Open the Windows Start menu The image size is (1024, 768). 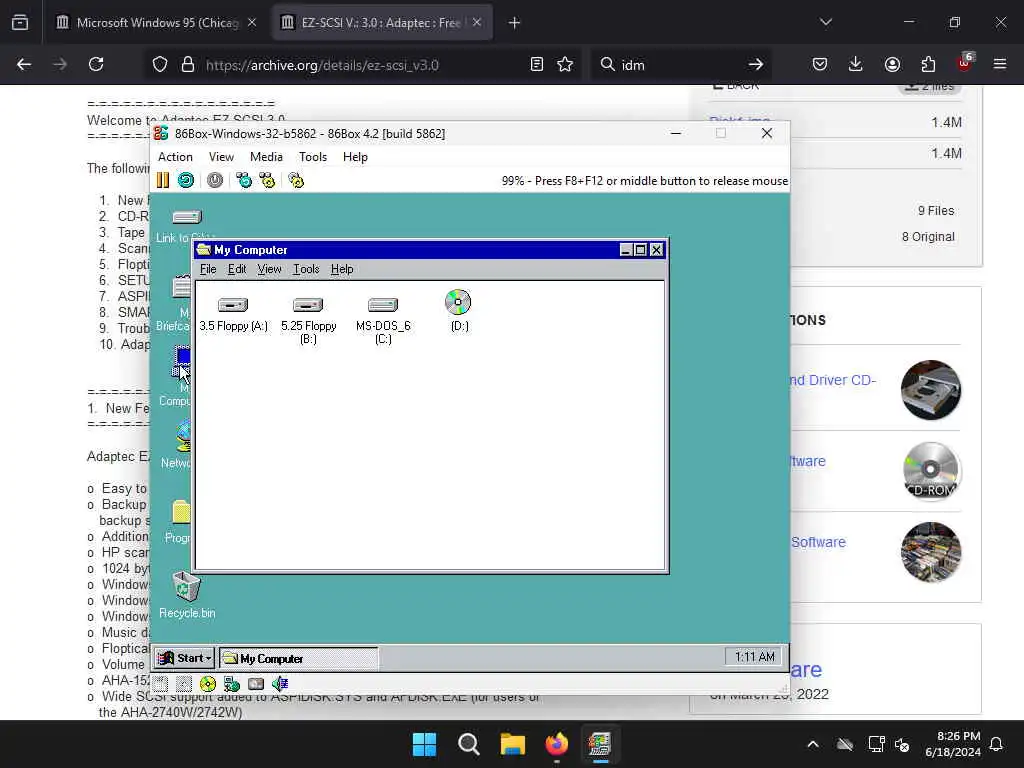(x=424, y=744)
